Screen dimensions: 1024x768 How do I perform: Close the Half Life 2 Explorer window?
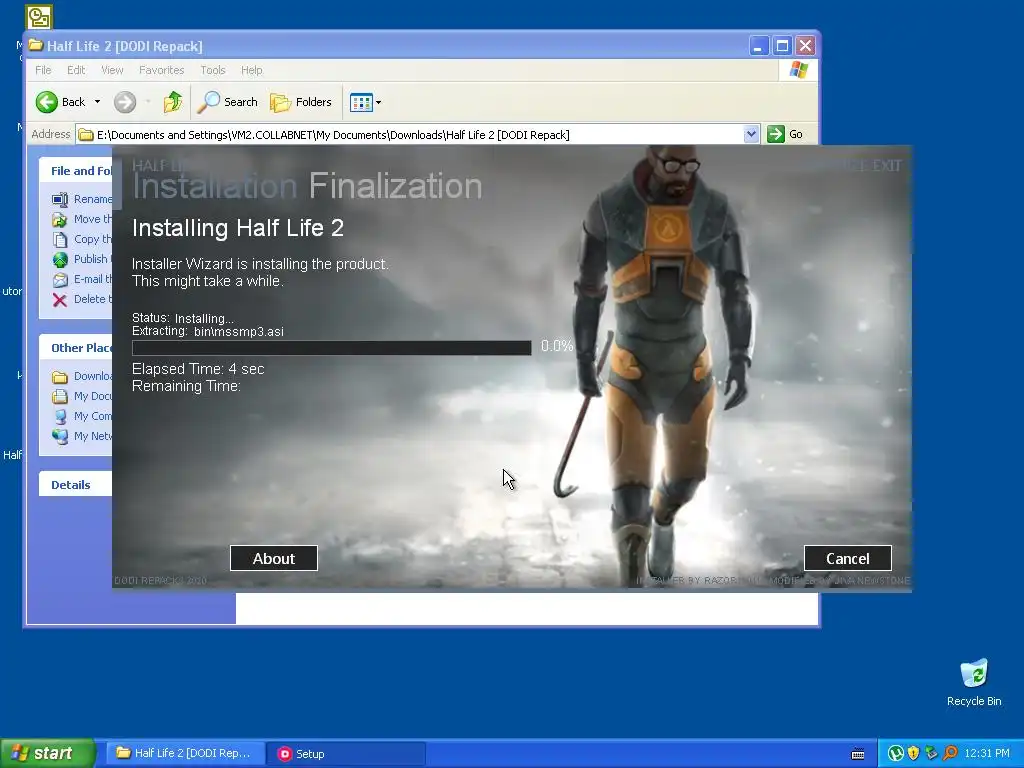pos(805,46)
